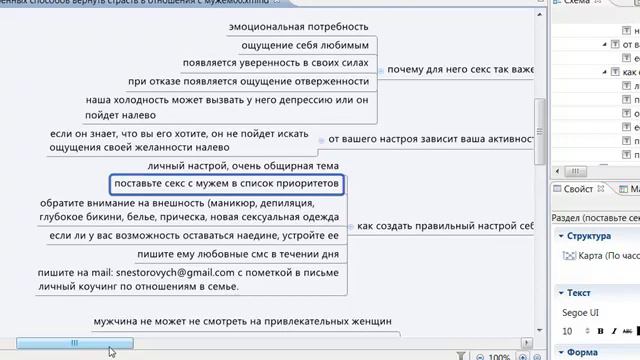The height and width of the screenshot is (360, 640).
Task: Click the canvas vertical scrollbar up arrow
Action: click(x=540, y=15)
